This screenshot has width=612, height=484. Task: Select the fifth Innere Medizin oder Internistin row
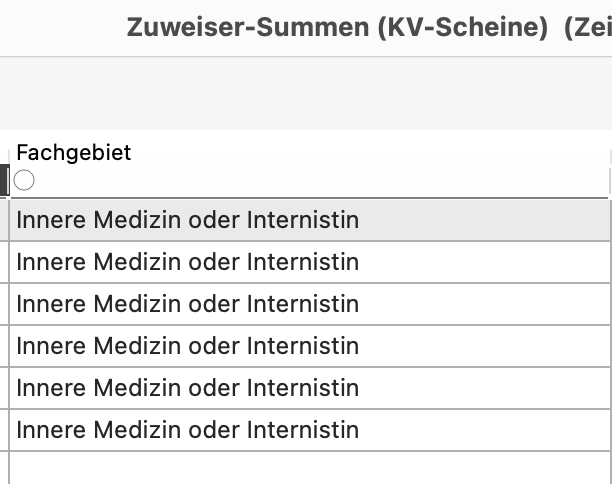pos(310,388)
